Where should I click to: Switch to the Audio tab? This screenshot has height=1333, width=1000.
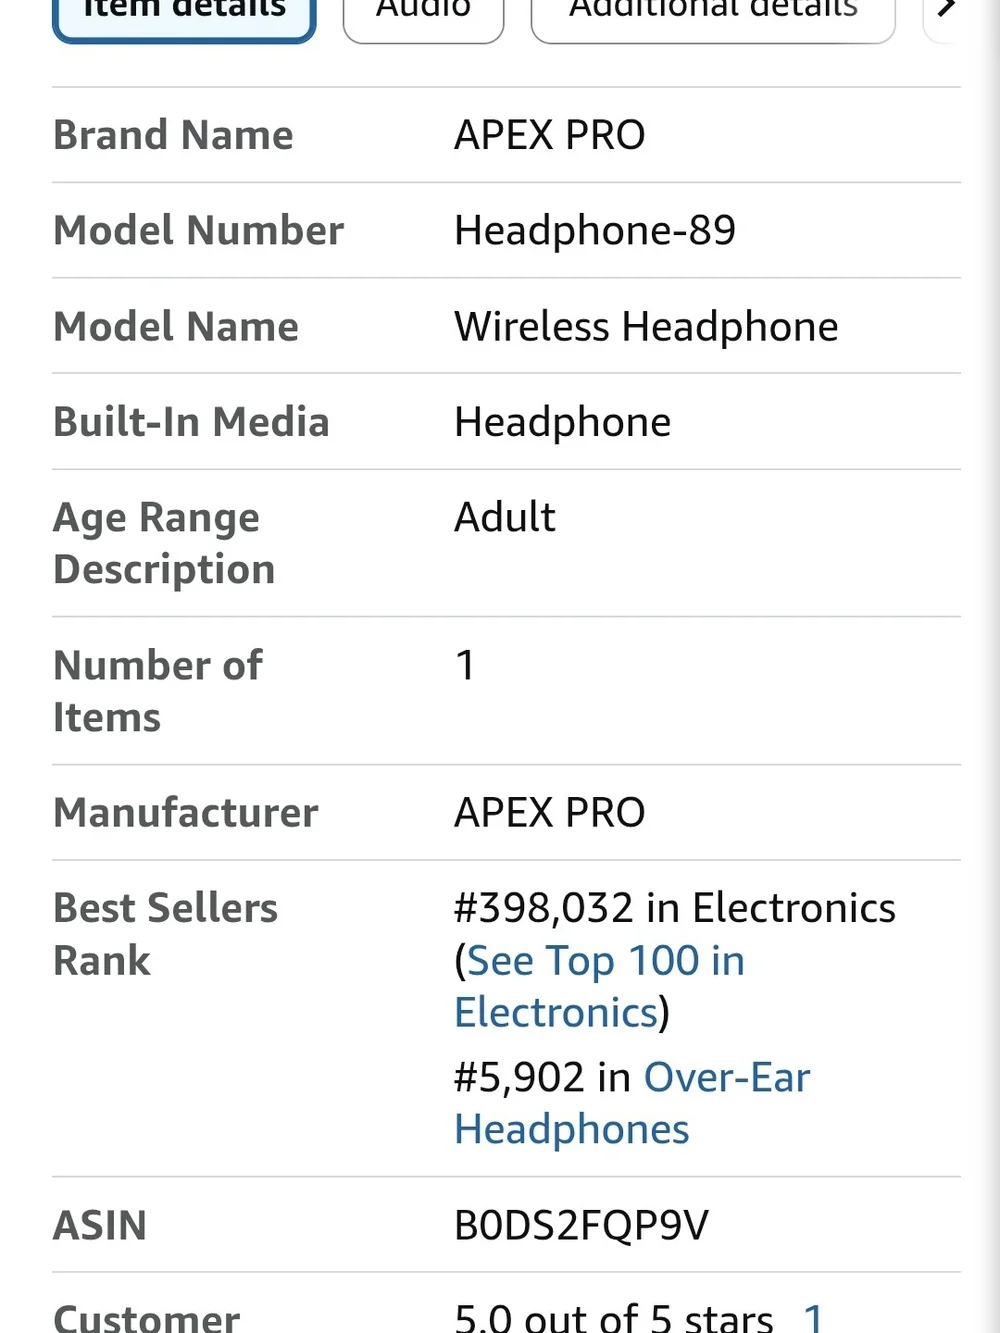click(423, 15)
